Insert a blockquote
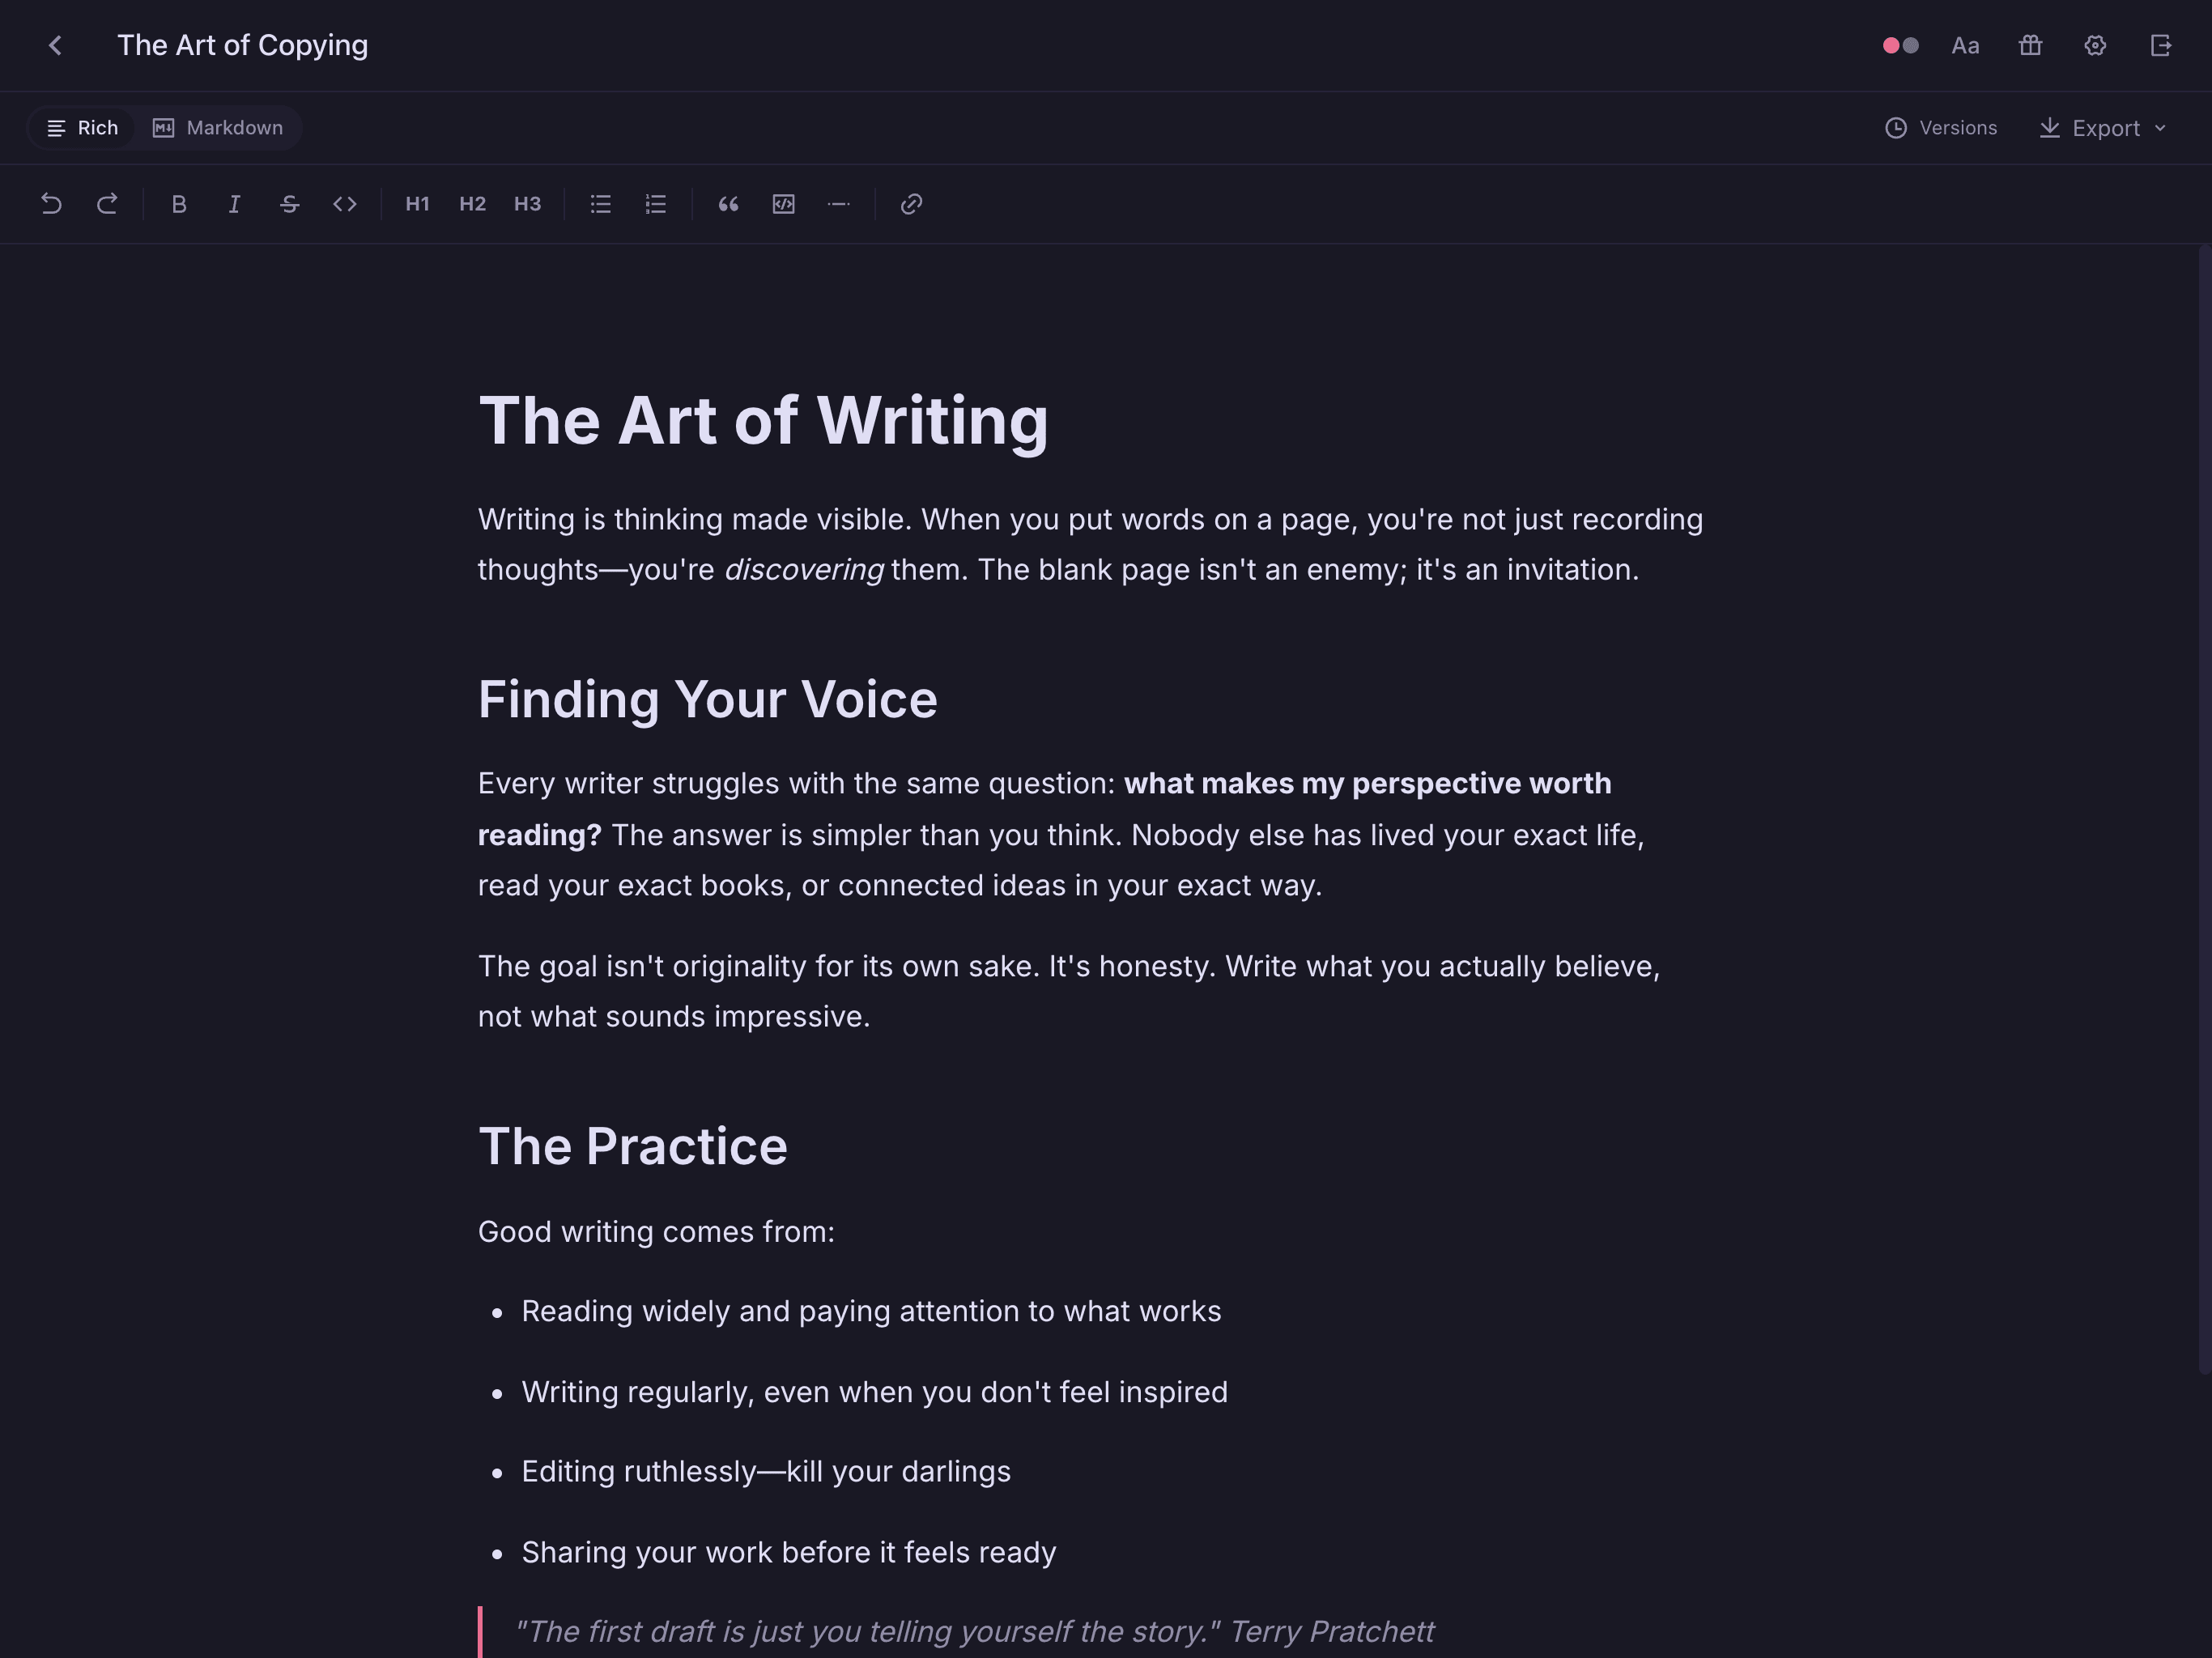 coord(728,204)
